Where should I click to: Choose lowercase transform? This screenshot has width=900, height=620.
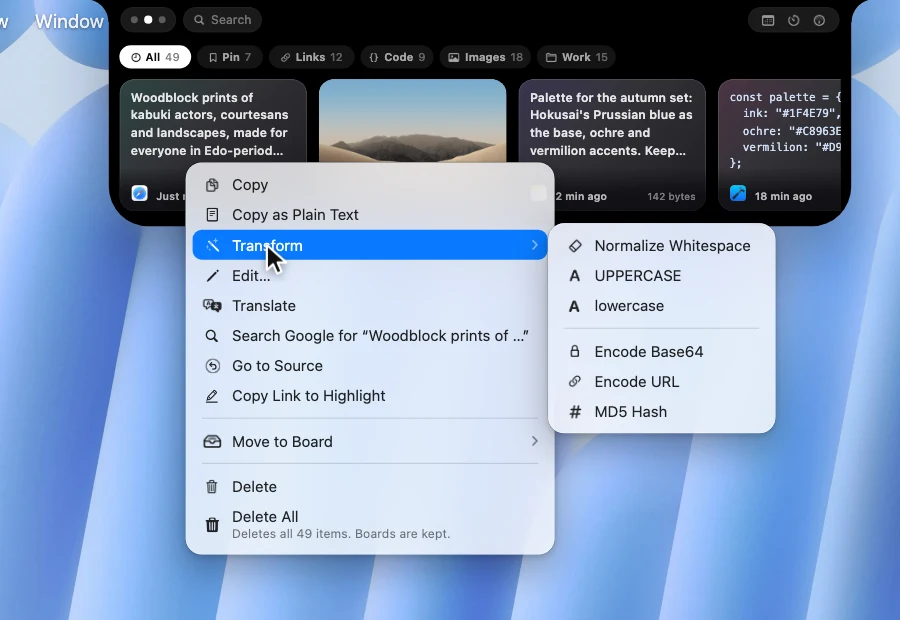(x=661, y=306)
